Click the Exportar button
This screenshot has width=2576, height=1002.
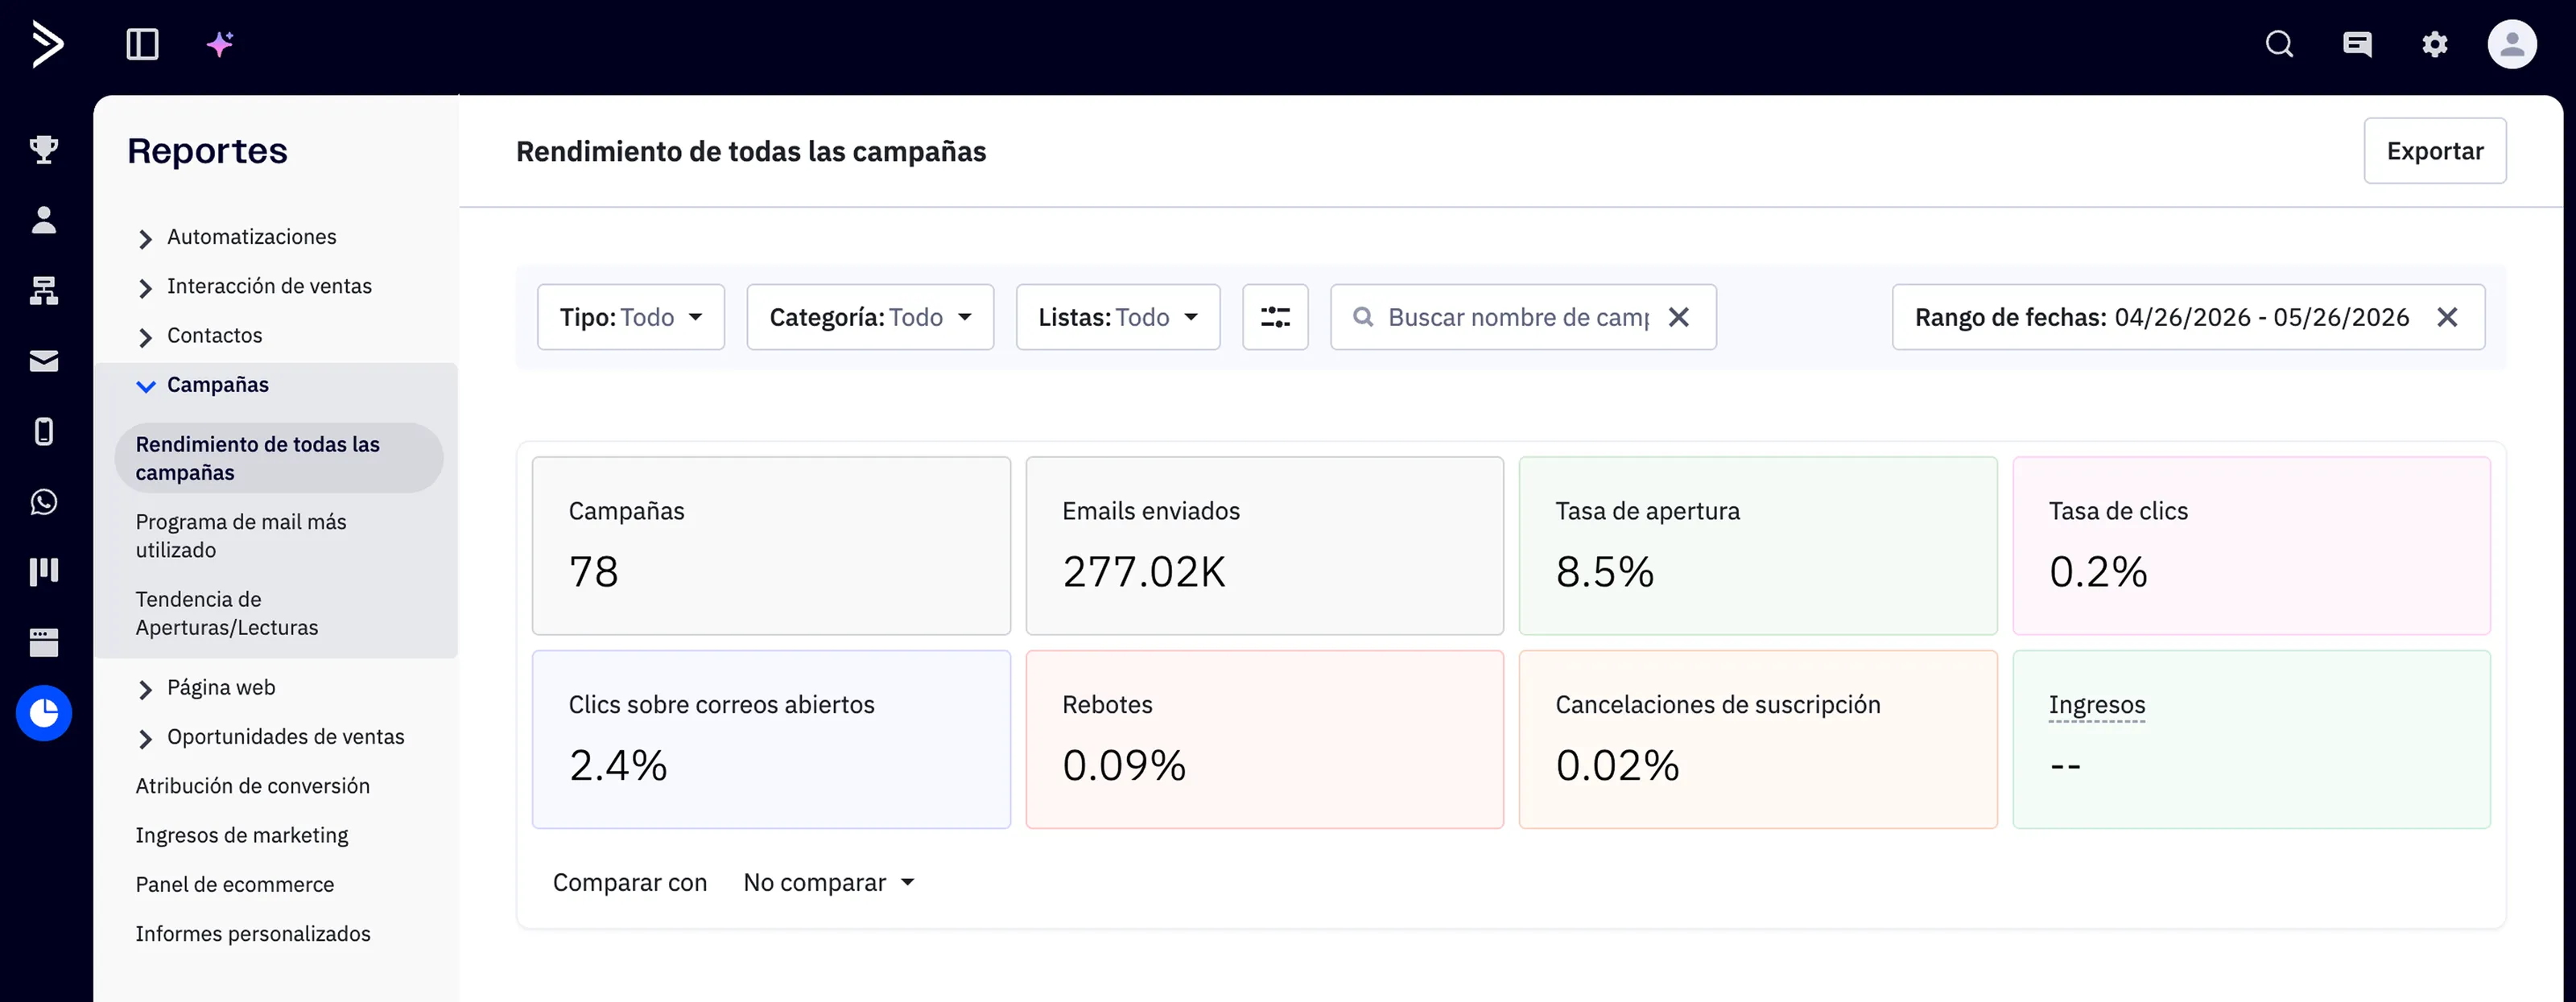click(x=2434, y=151)
